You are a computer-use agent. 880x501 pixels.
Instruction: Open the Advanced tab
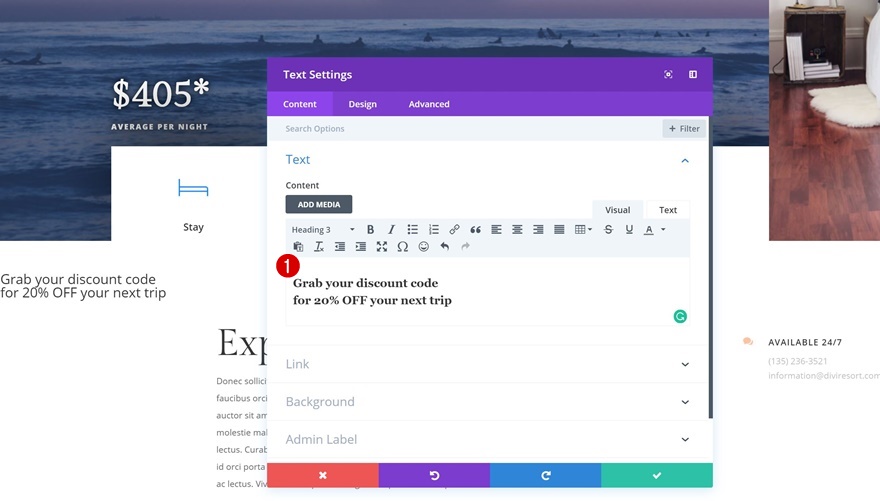(429, 104)
